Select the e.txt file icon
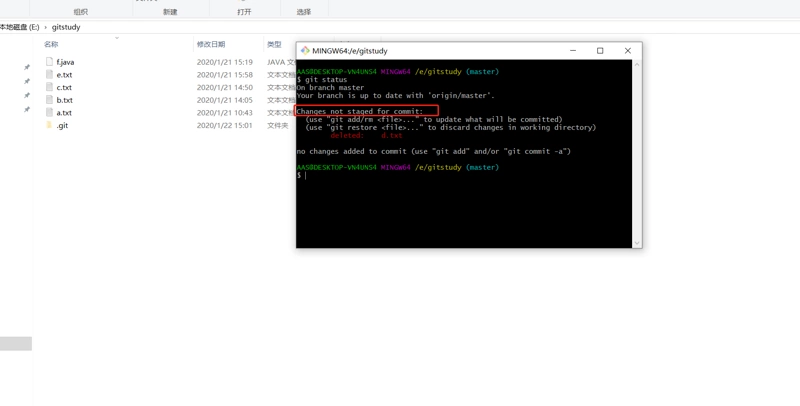The height and width of the screenshot is (406, 800). click(x=49, y=74)
